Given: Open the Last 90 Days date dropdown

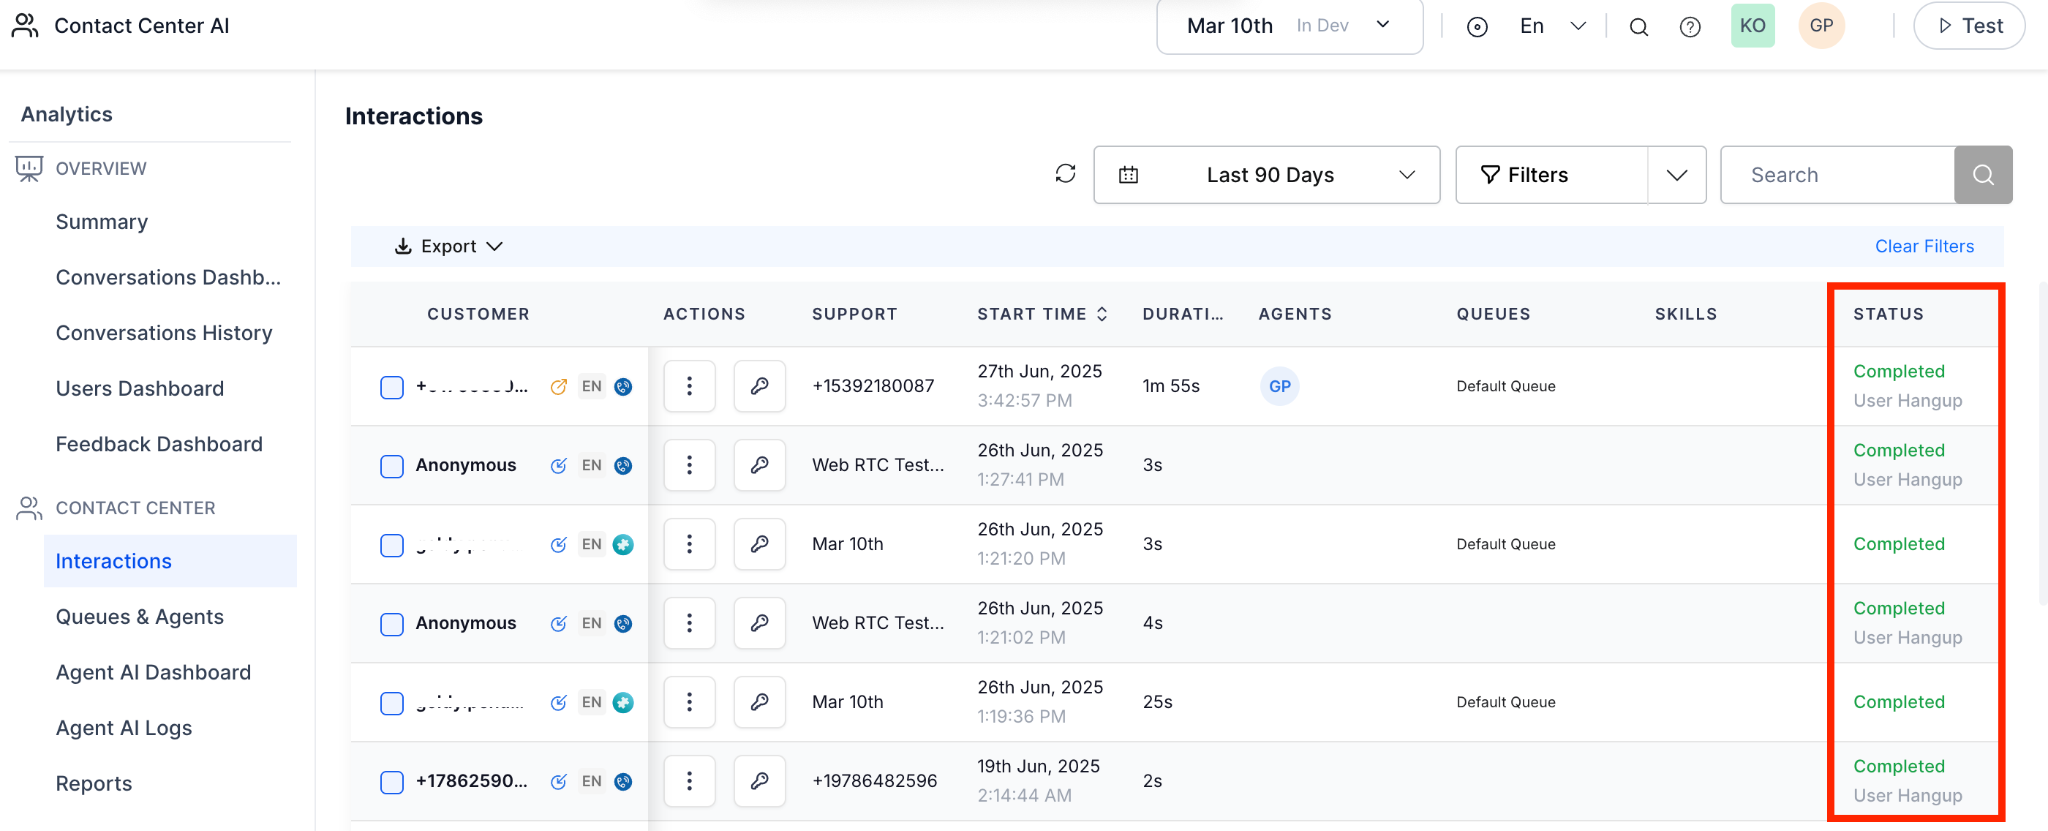Looking at the screenshot, I should tap(1266, 175).
